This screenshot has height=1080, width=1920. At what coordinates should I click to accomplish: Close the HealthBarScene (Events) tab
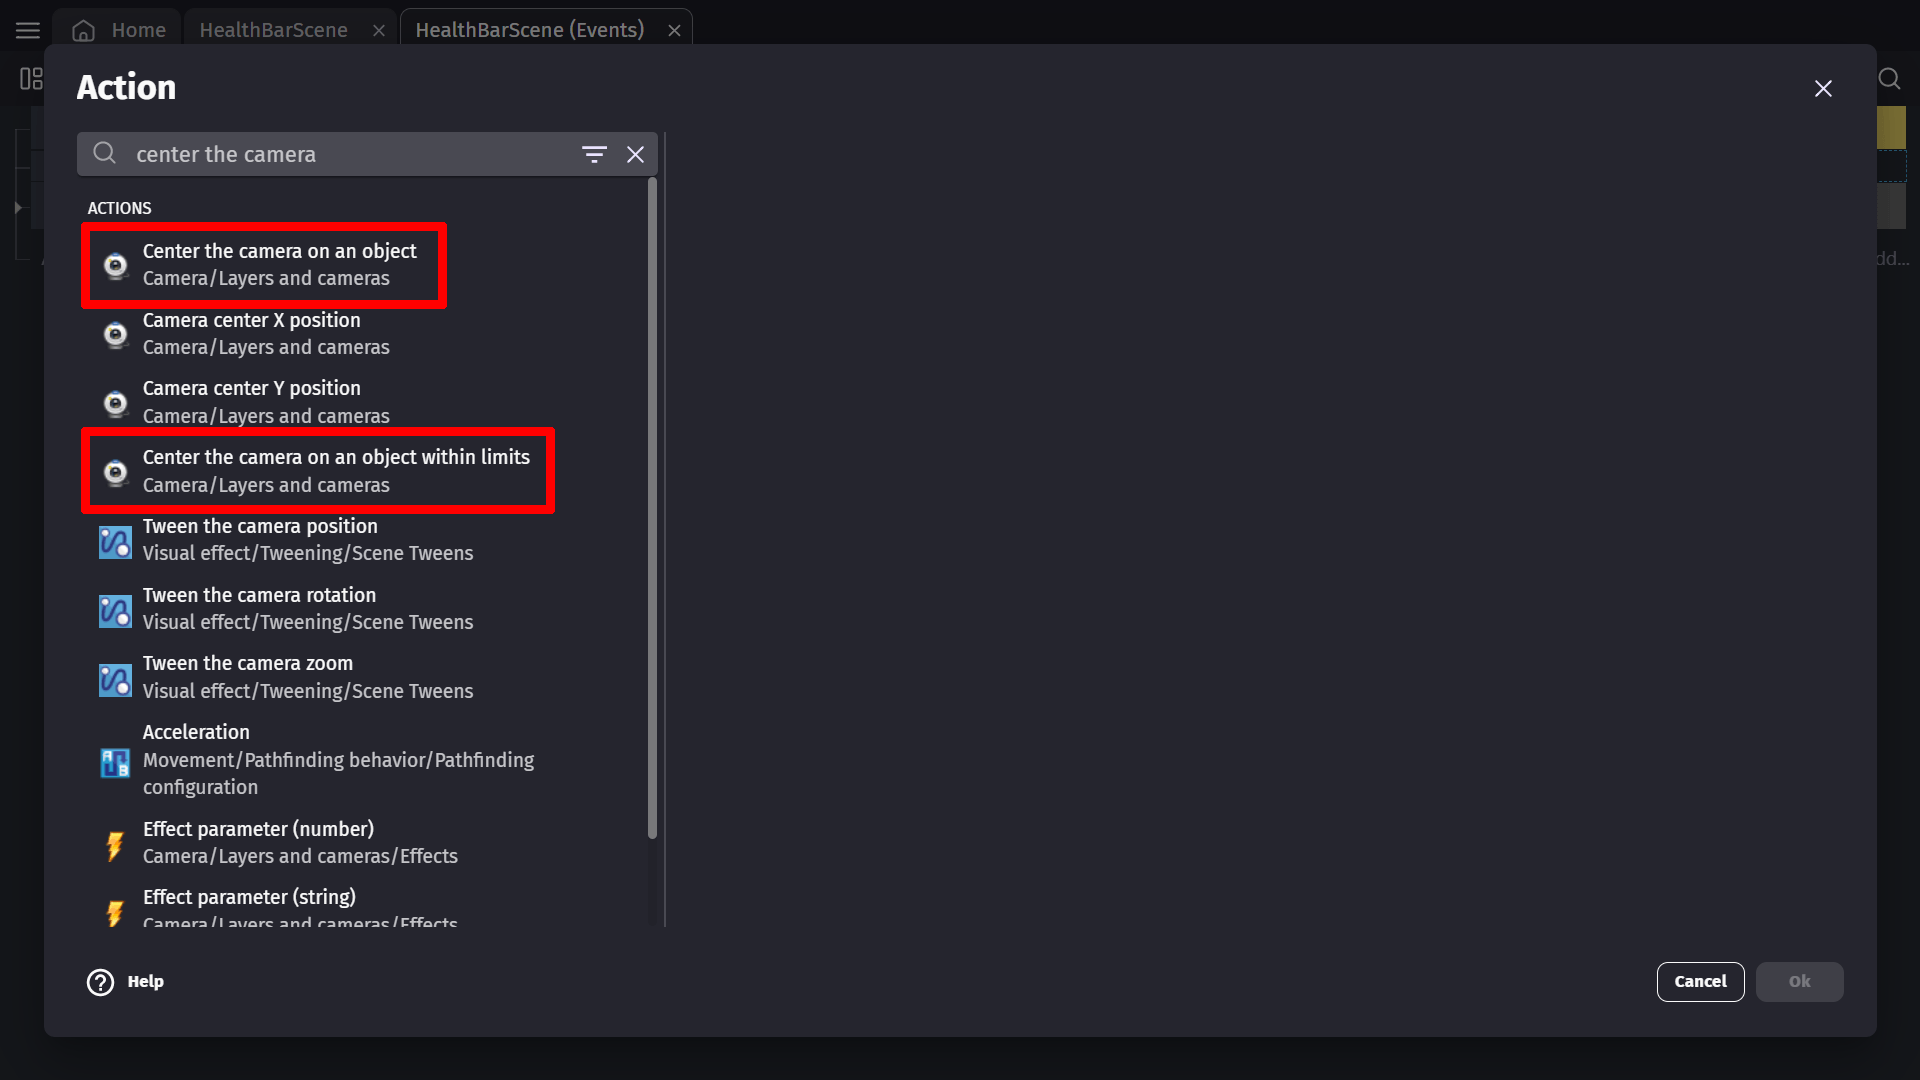click(x=674, y=30)
